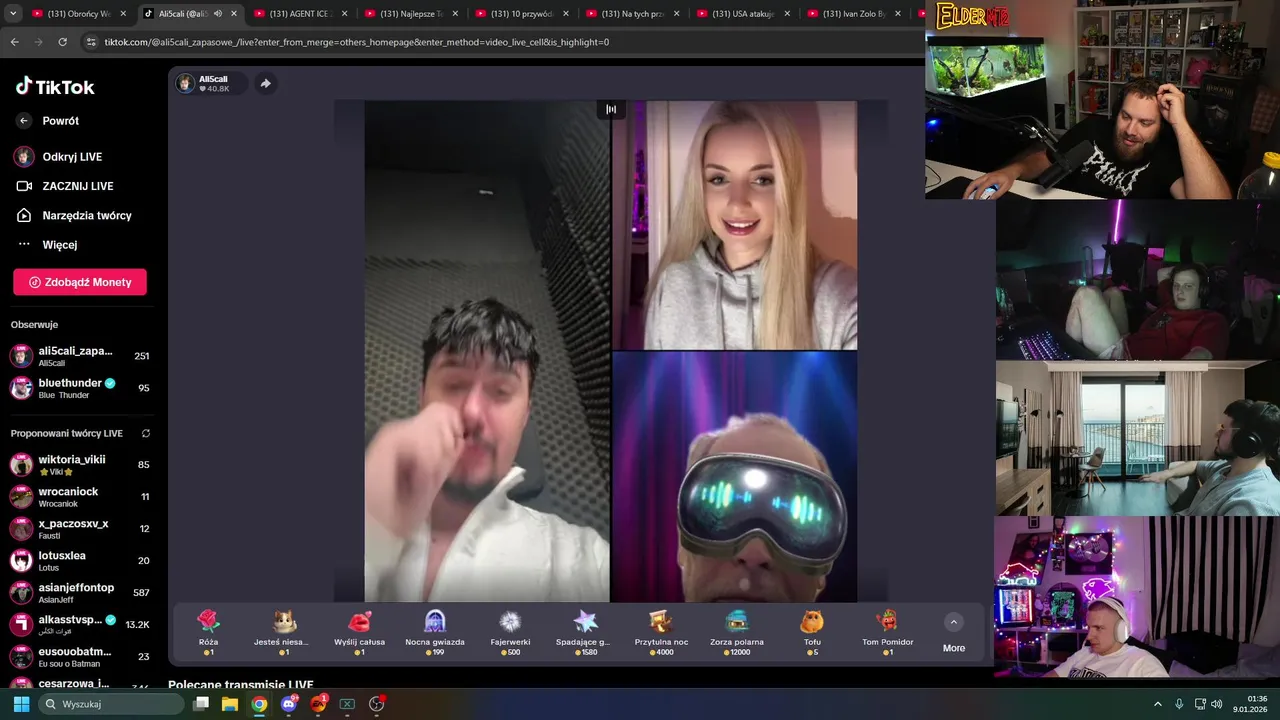1280x720 pixels.
Task: Open lotusxlea live stream
Action: (x=78, y=561)
